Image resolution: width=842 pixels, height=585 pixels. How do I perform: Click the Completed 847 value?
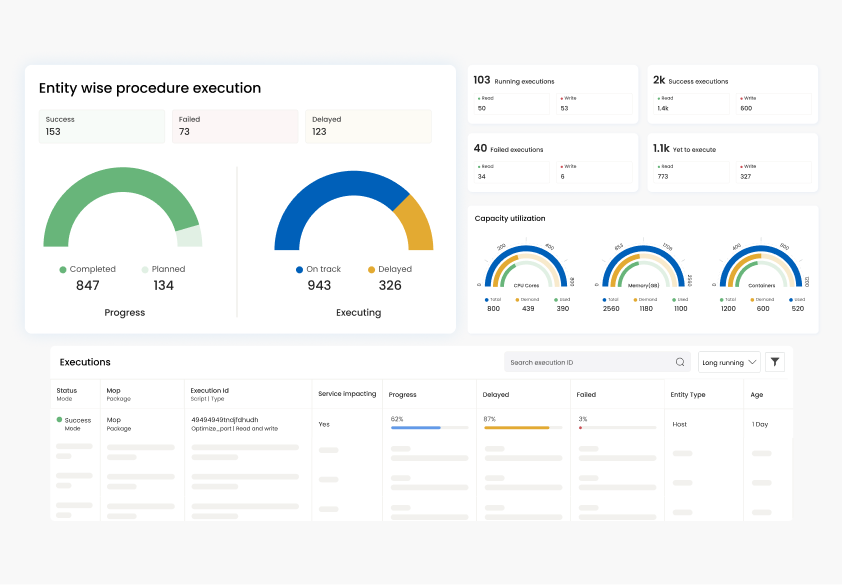pyautogui.click(x=88, y=286)
